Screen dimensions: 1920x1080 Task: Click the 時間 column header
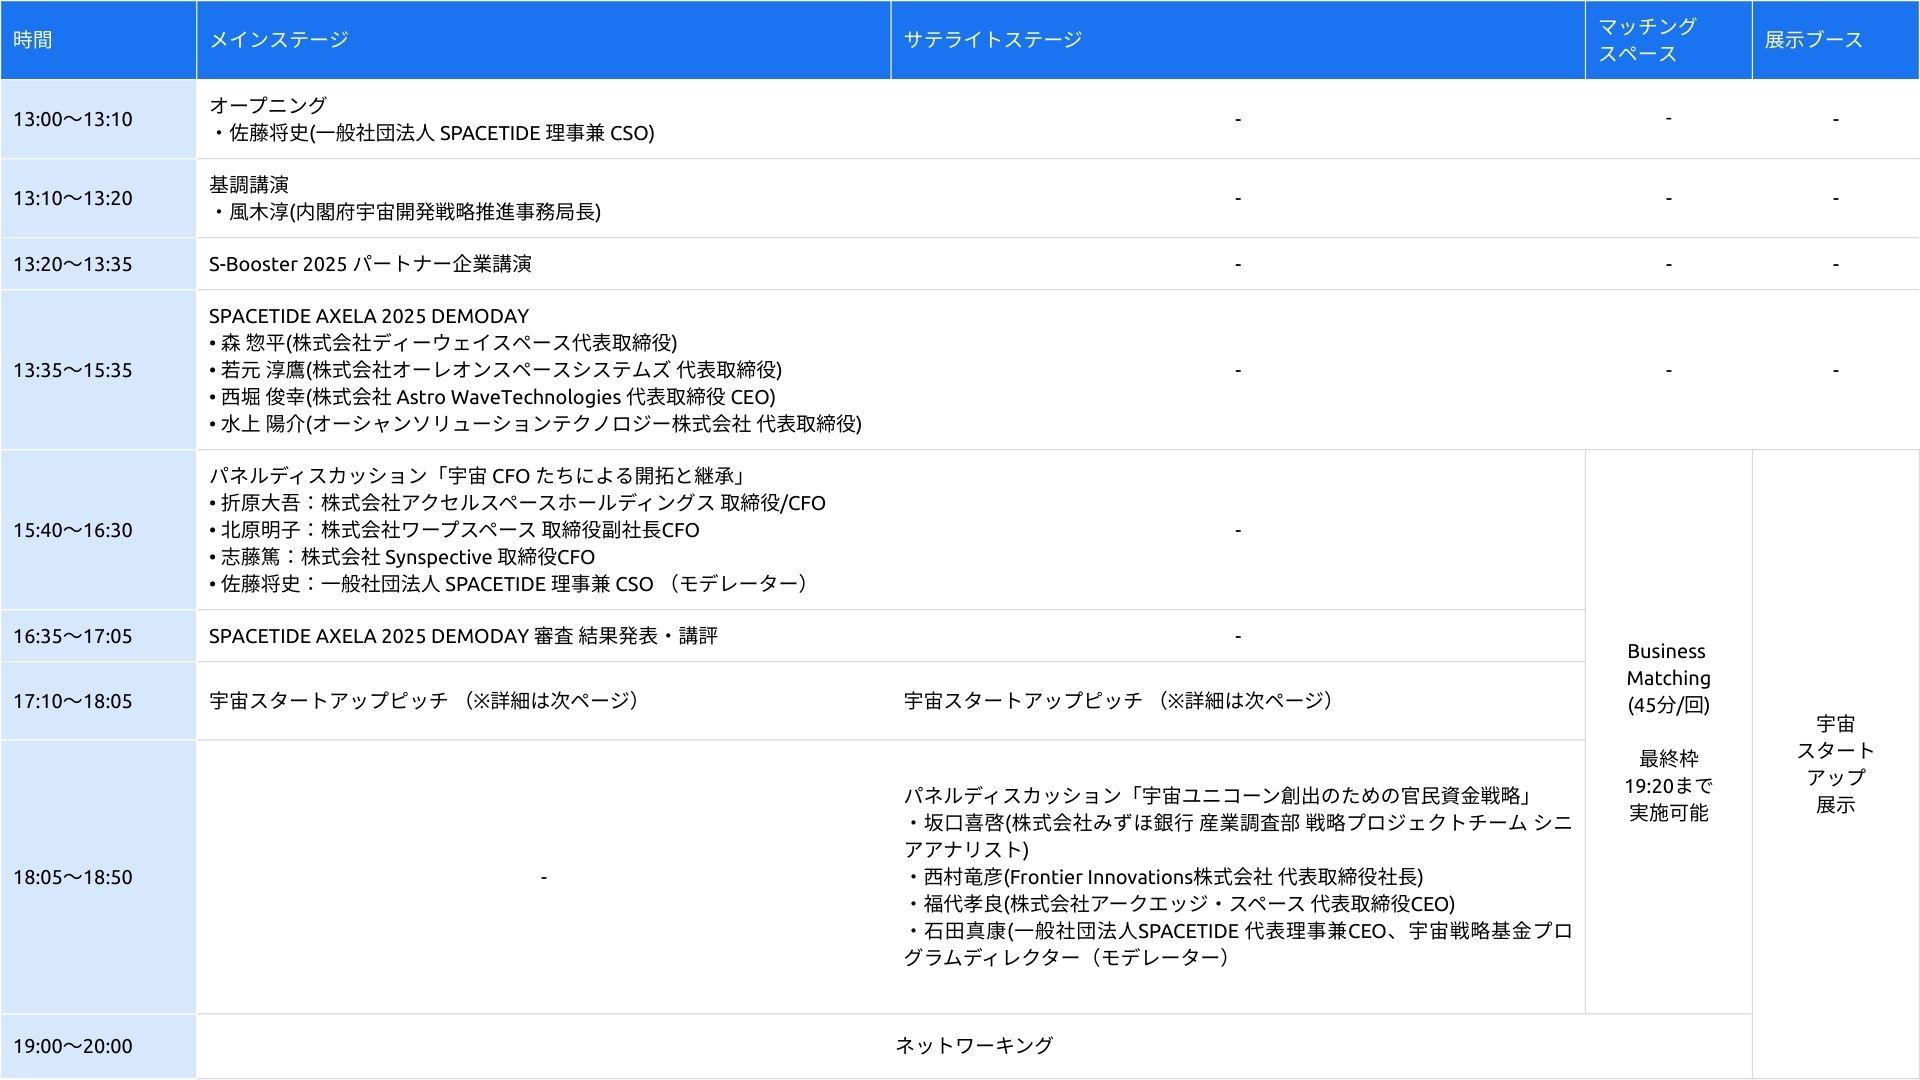click(x=98, y=40)
